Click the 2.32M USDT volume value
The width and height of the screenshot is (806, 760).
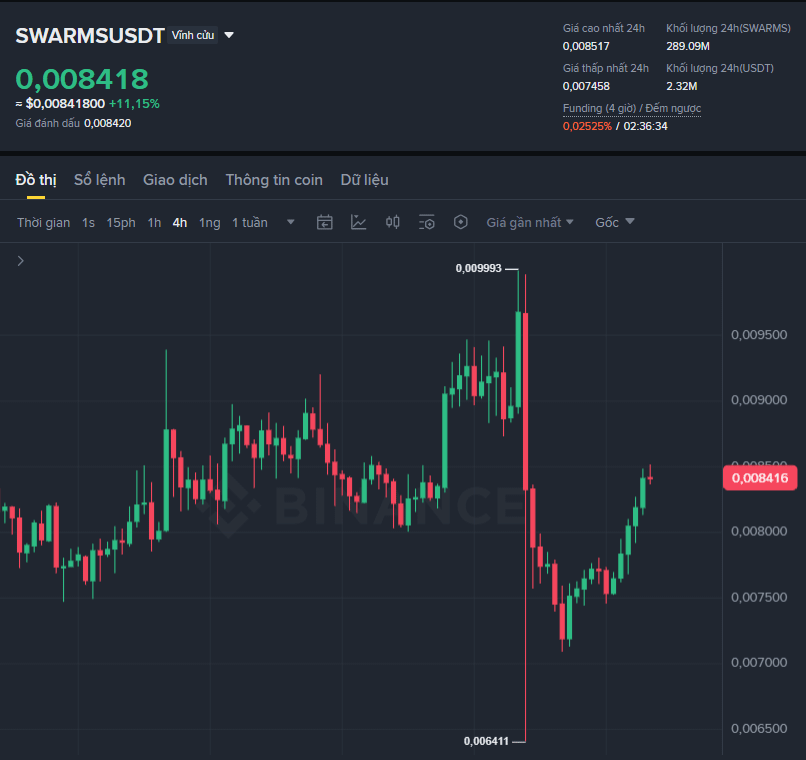pyautogui.click(x=682, y=86)
